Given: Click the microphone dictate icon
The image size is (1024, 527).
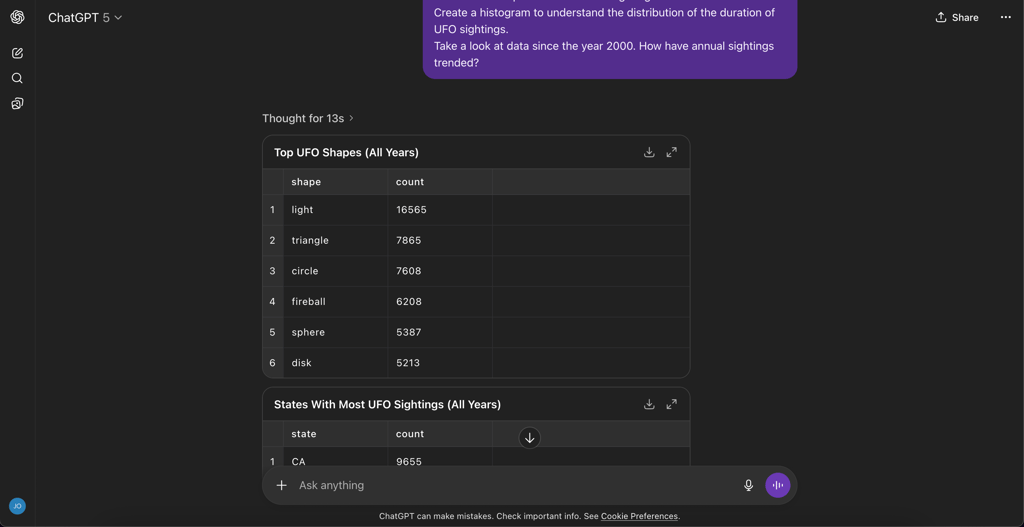Looking at the screenshot, I should pos(748,485).
